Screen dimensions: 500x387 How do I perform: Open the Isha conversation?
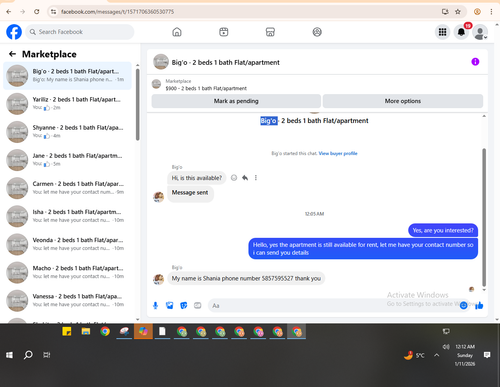coord(67,216)
